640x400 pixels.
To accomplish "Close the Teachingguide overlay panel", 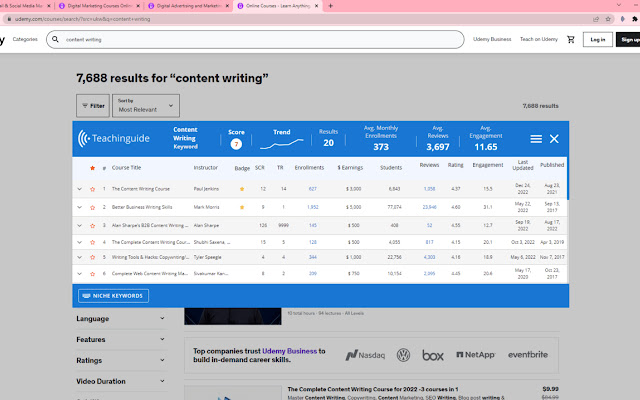I will [x=554, y=139].
